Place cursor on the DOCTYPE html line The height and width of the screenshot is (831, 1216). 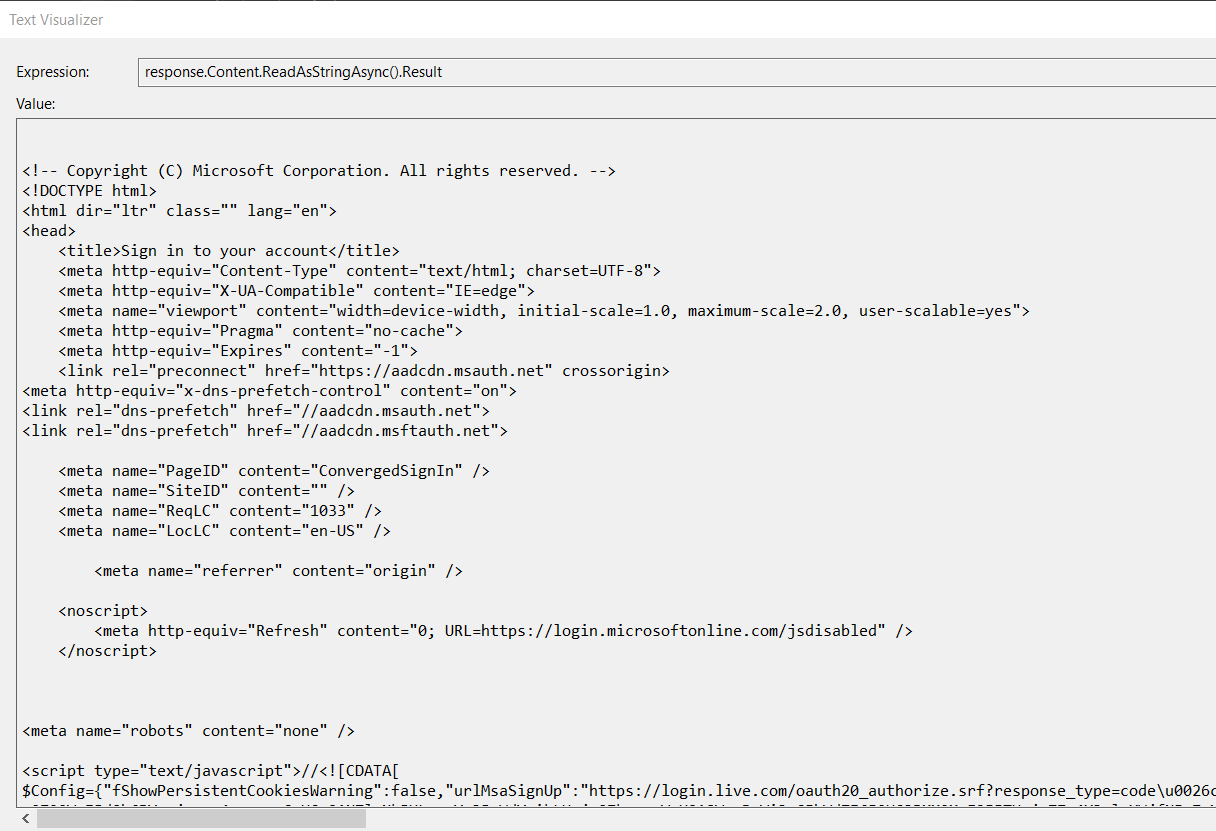89,191
